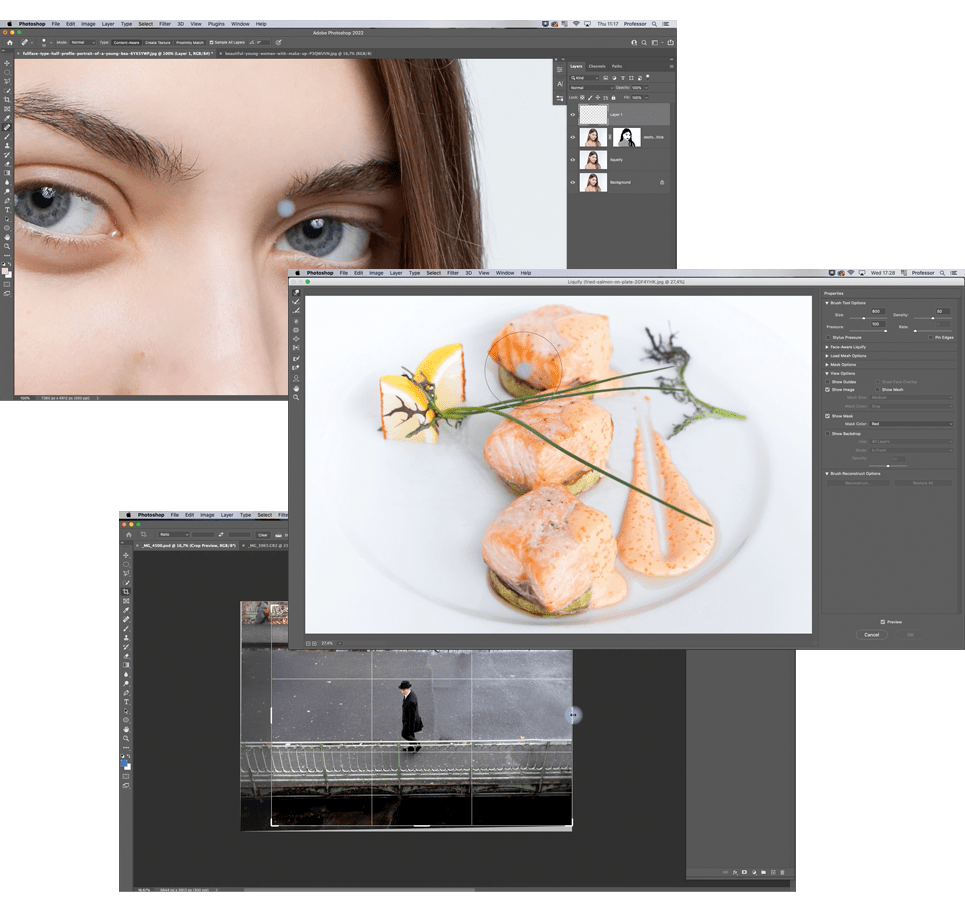The width and height of the screenshot is (965, 911).
Task: Hide the liquify layer with its eye icon
Action: (572, 159)
